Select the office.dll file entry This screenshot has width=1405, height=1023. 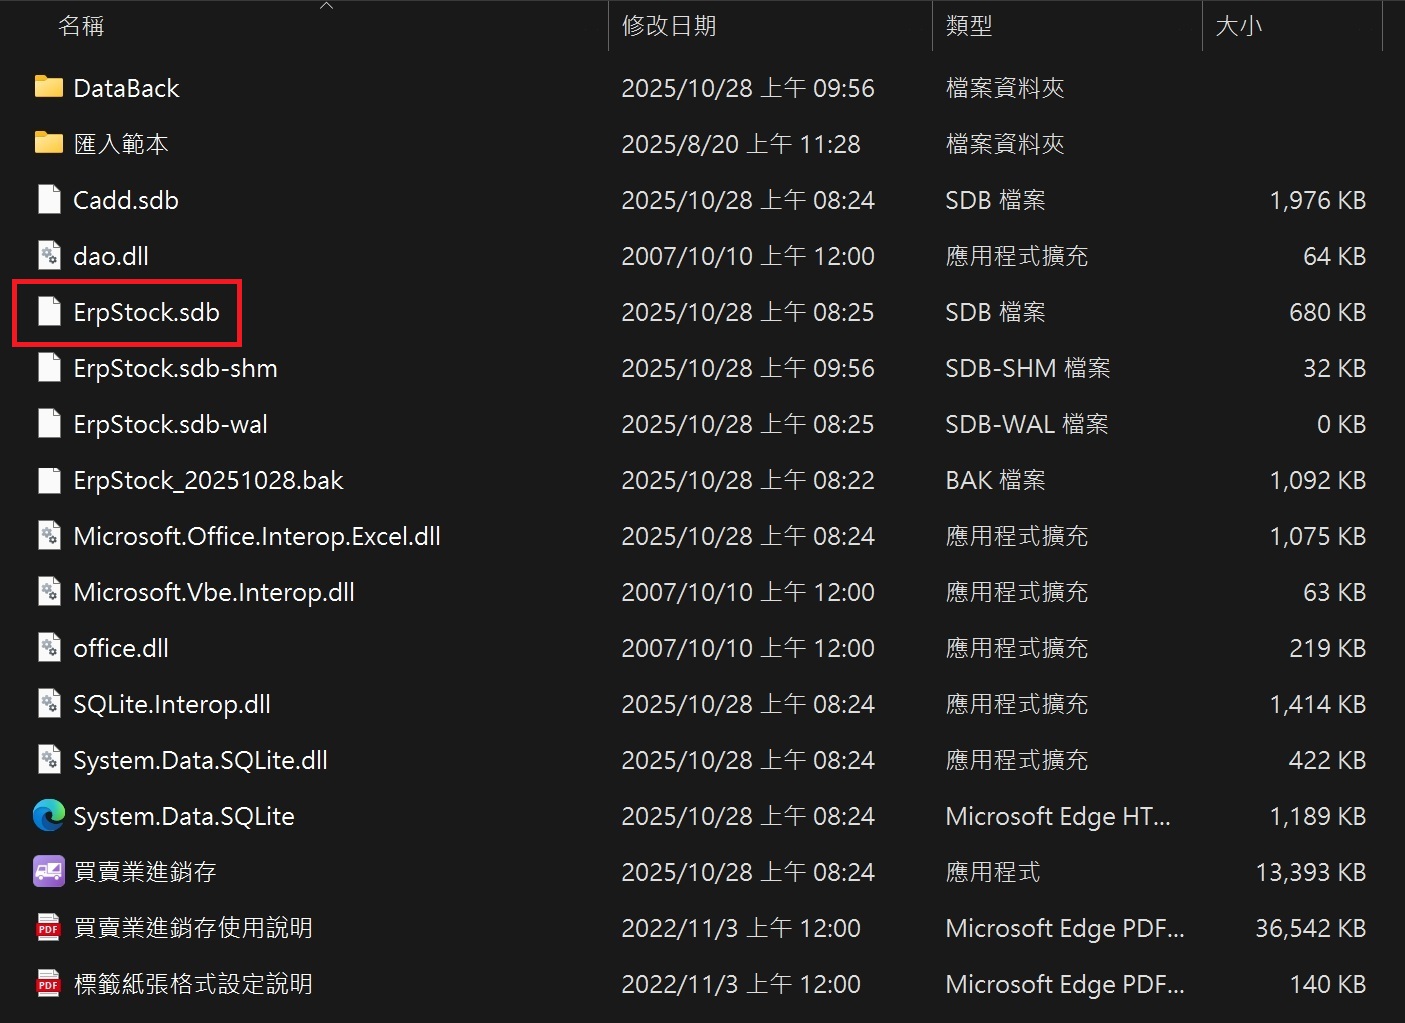[120, 648]
